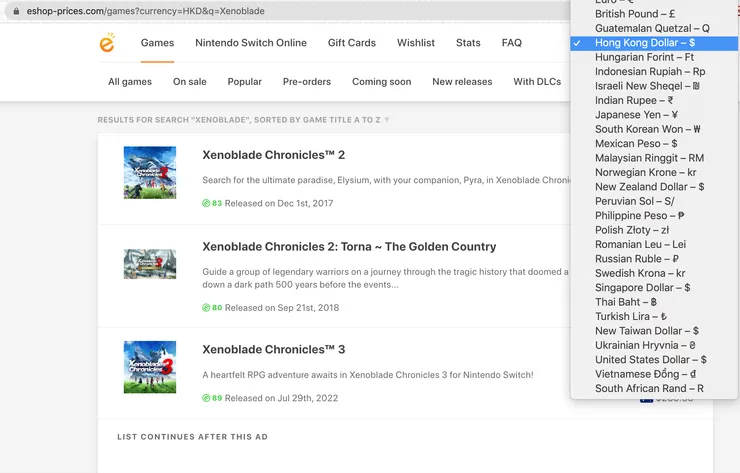Click the eshop-prices orange logo
Image resolution: width=740 pixels, height=473 pixels.
(107, 42)
